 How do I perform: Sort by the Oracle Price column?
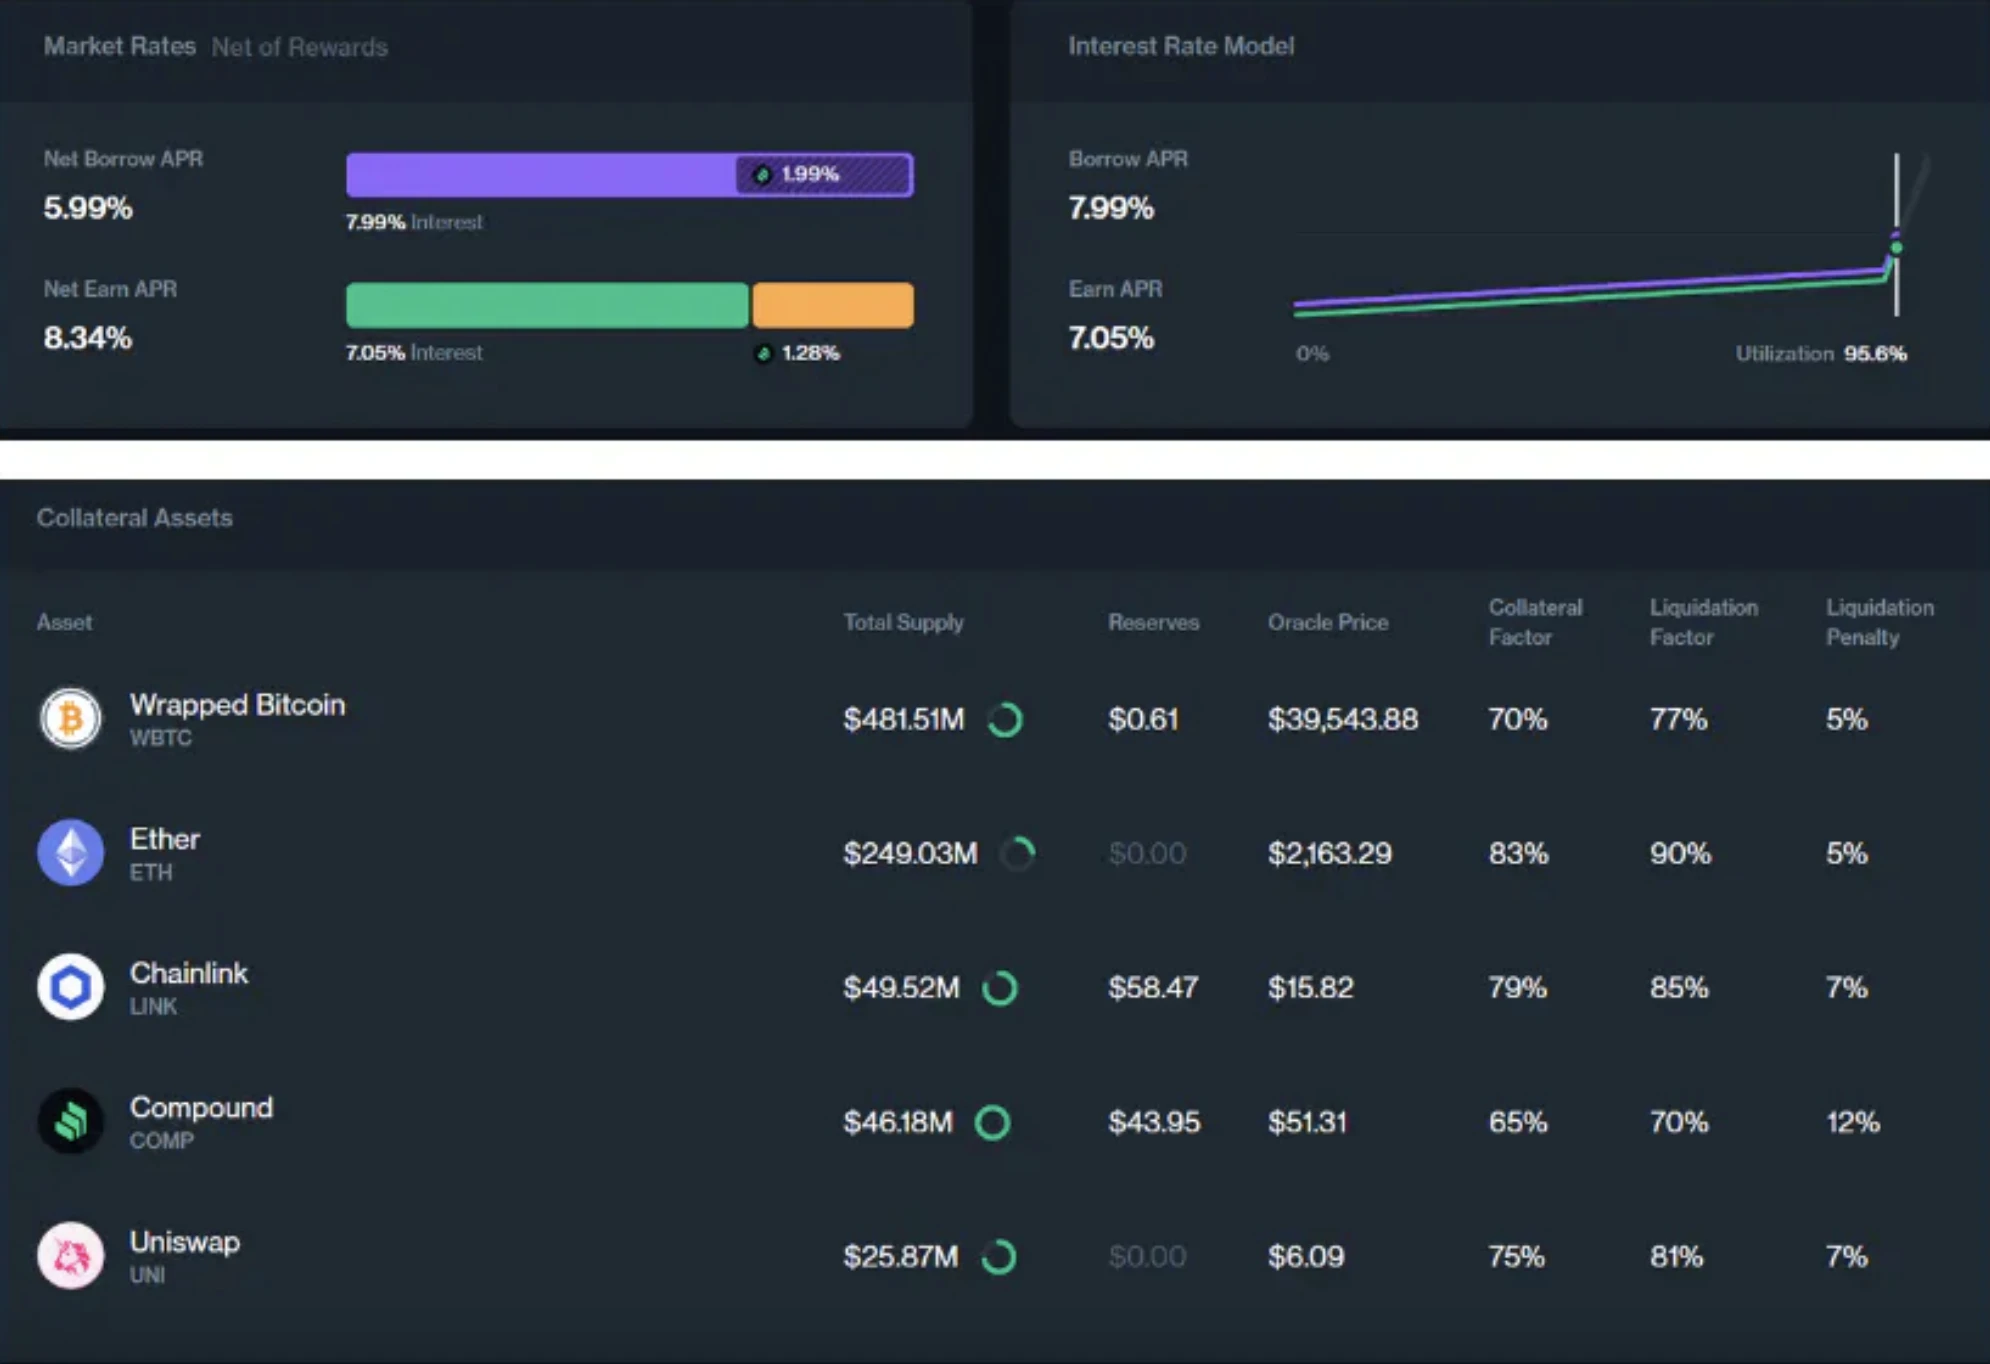1327,622
